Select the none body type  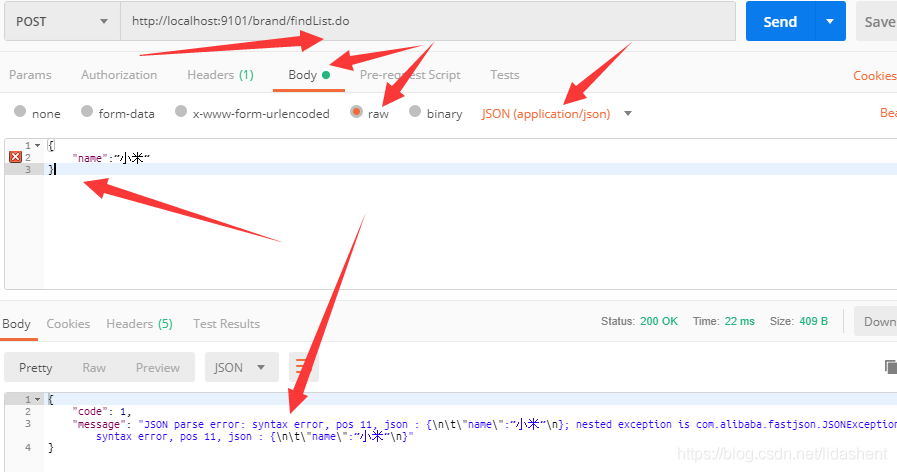pyautogui.click(x=20, y=112)
